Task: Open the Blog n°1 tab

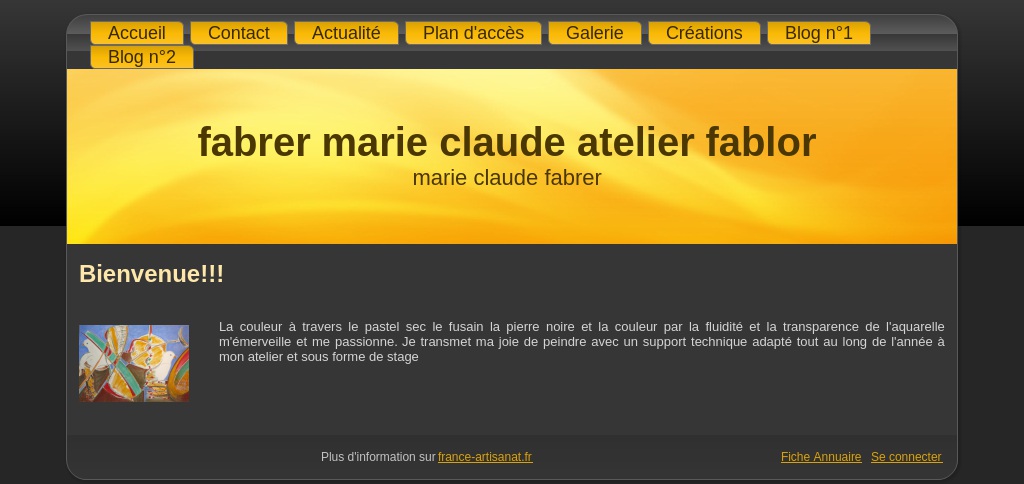Action: pos(818,33)
